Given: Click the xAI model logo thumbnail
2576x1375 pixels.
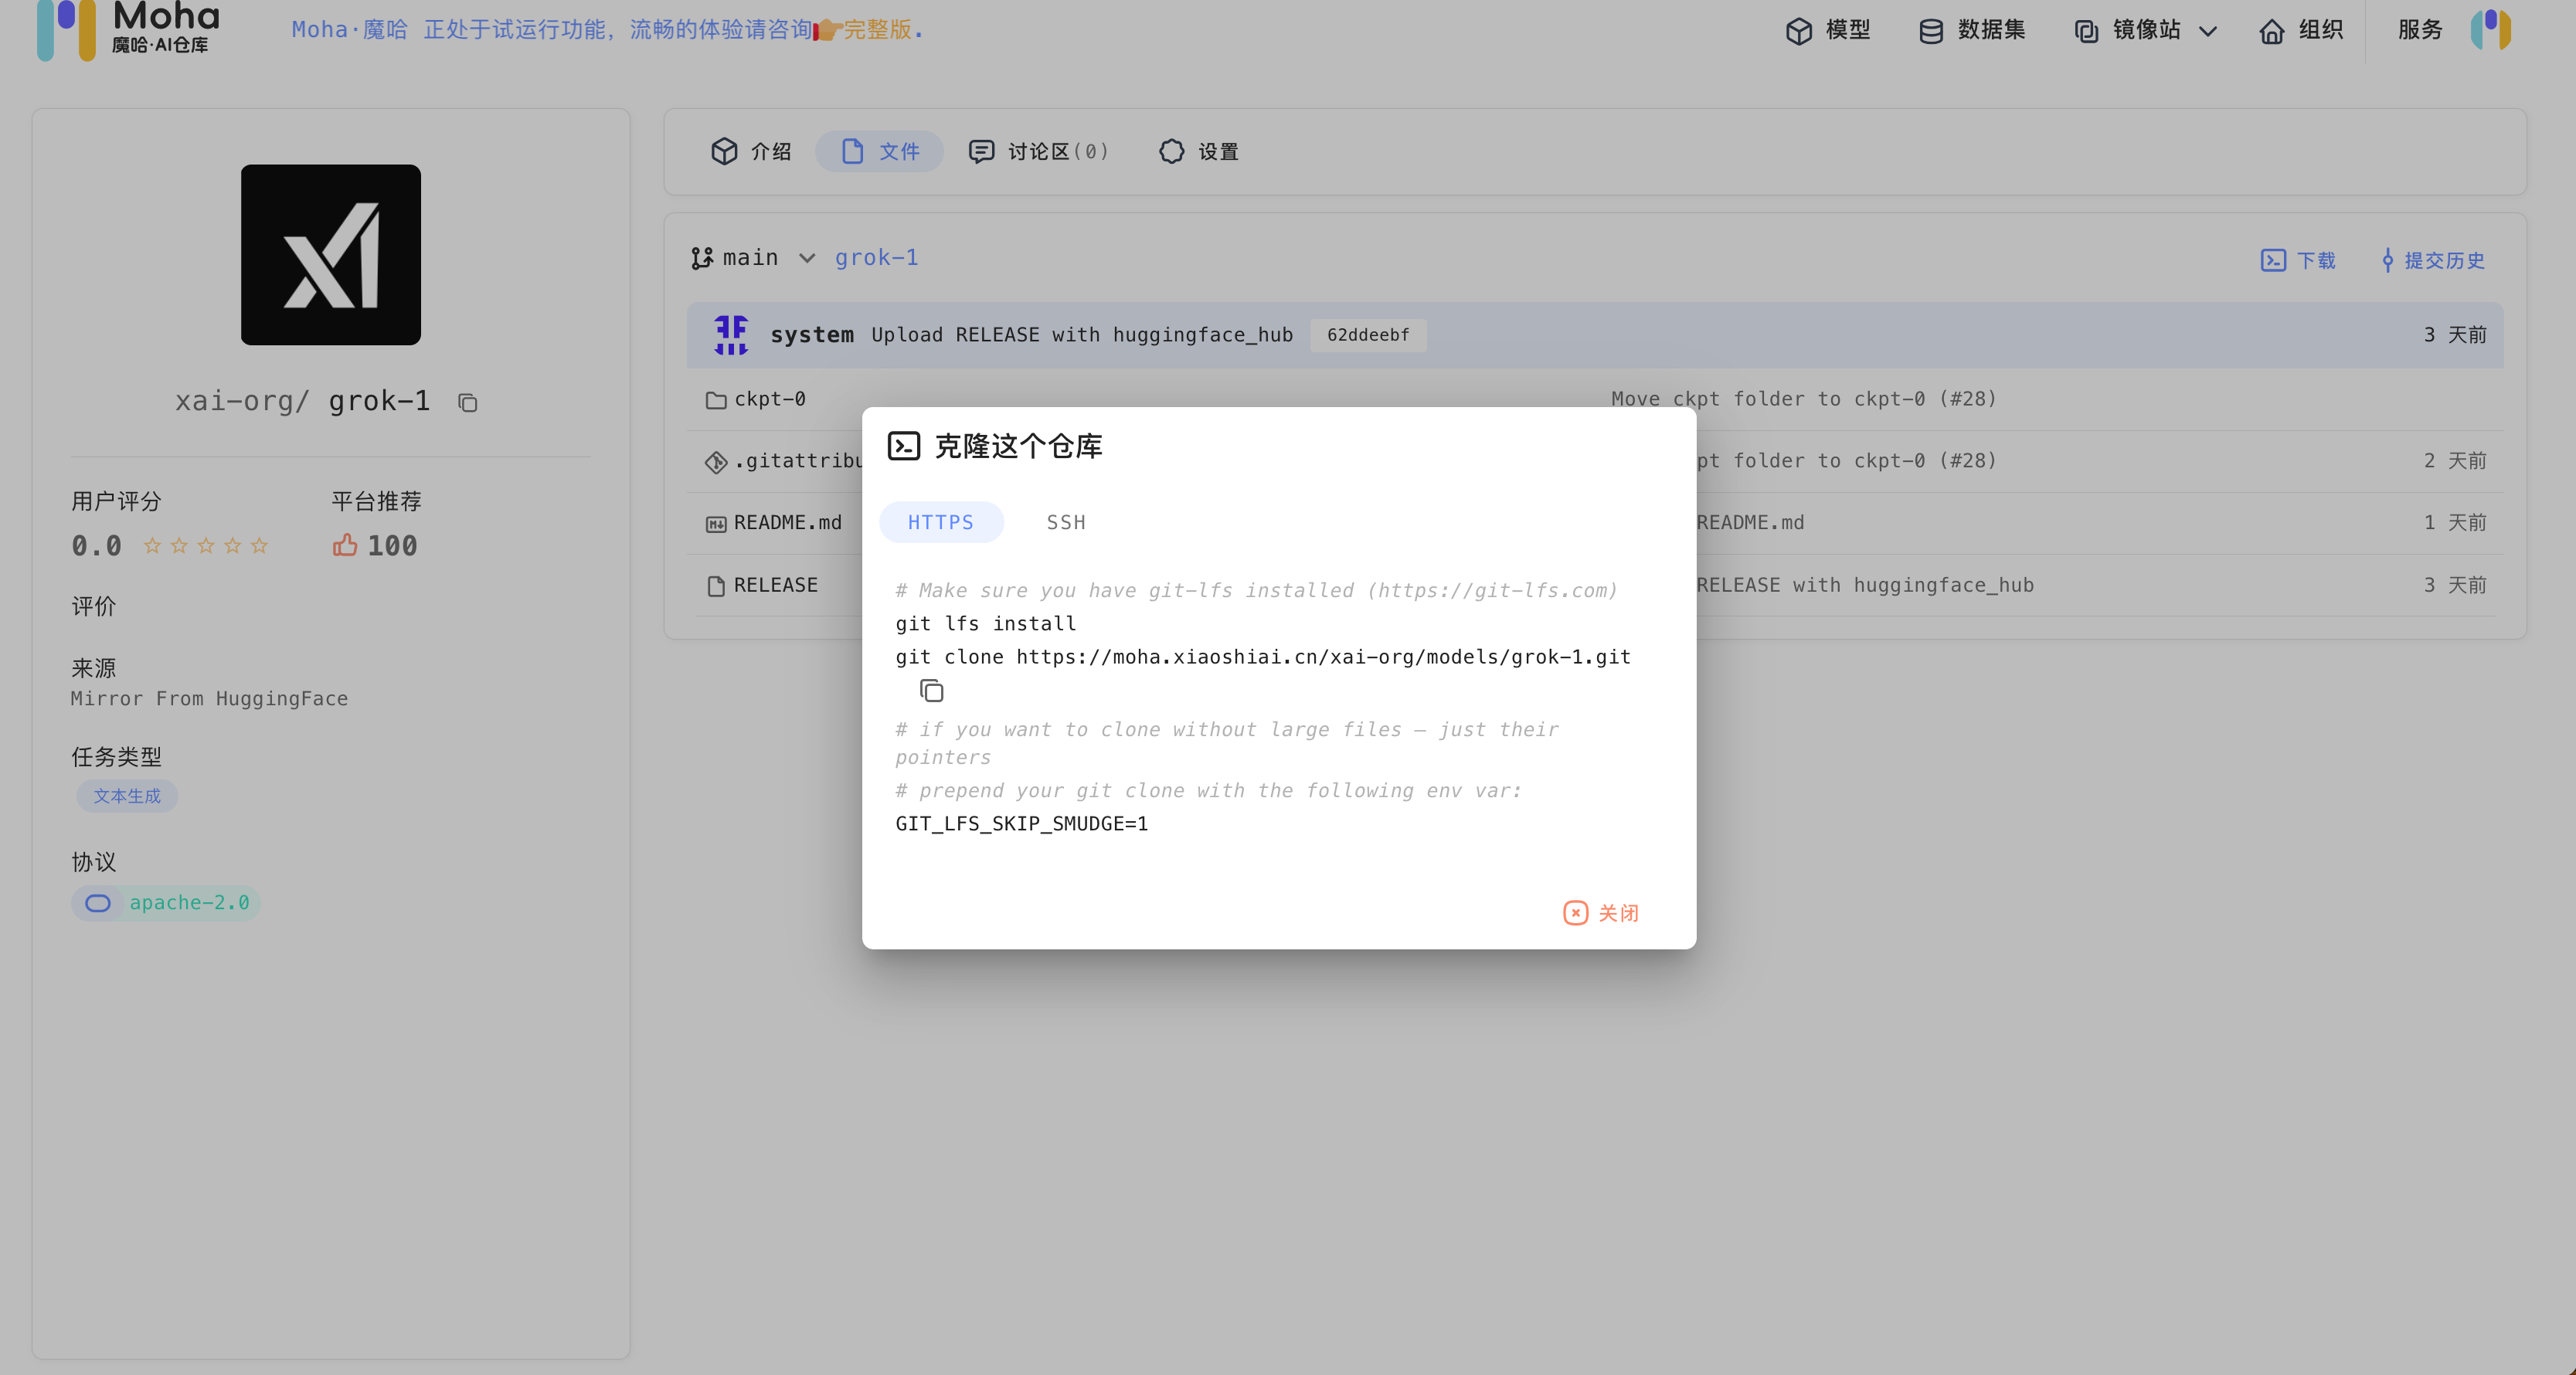Looking at the screenshot, I should tap(330, 255).
